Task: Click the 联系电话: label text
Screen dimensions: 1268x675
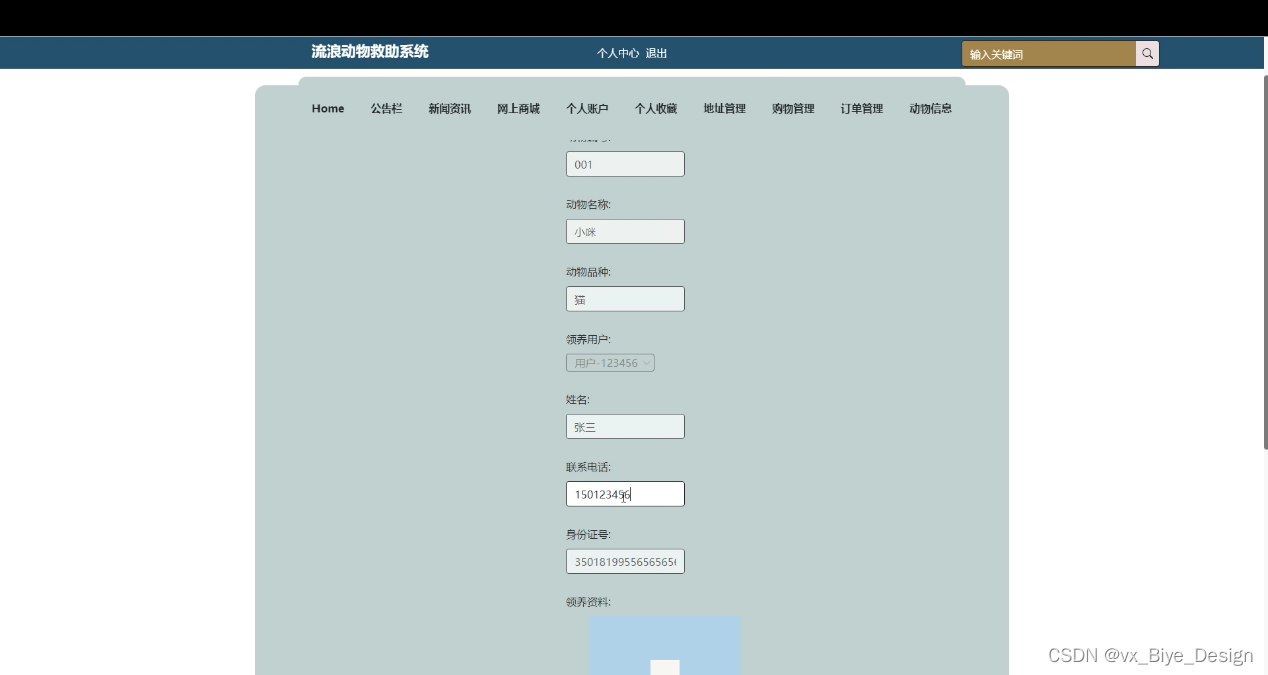Action: 588,467
